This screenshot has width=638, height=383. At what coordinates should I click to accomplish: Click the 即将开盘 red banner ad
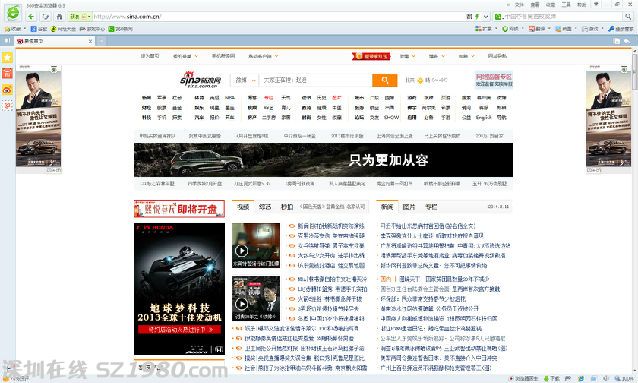[x=179, y=209]
